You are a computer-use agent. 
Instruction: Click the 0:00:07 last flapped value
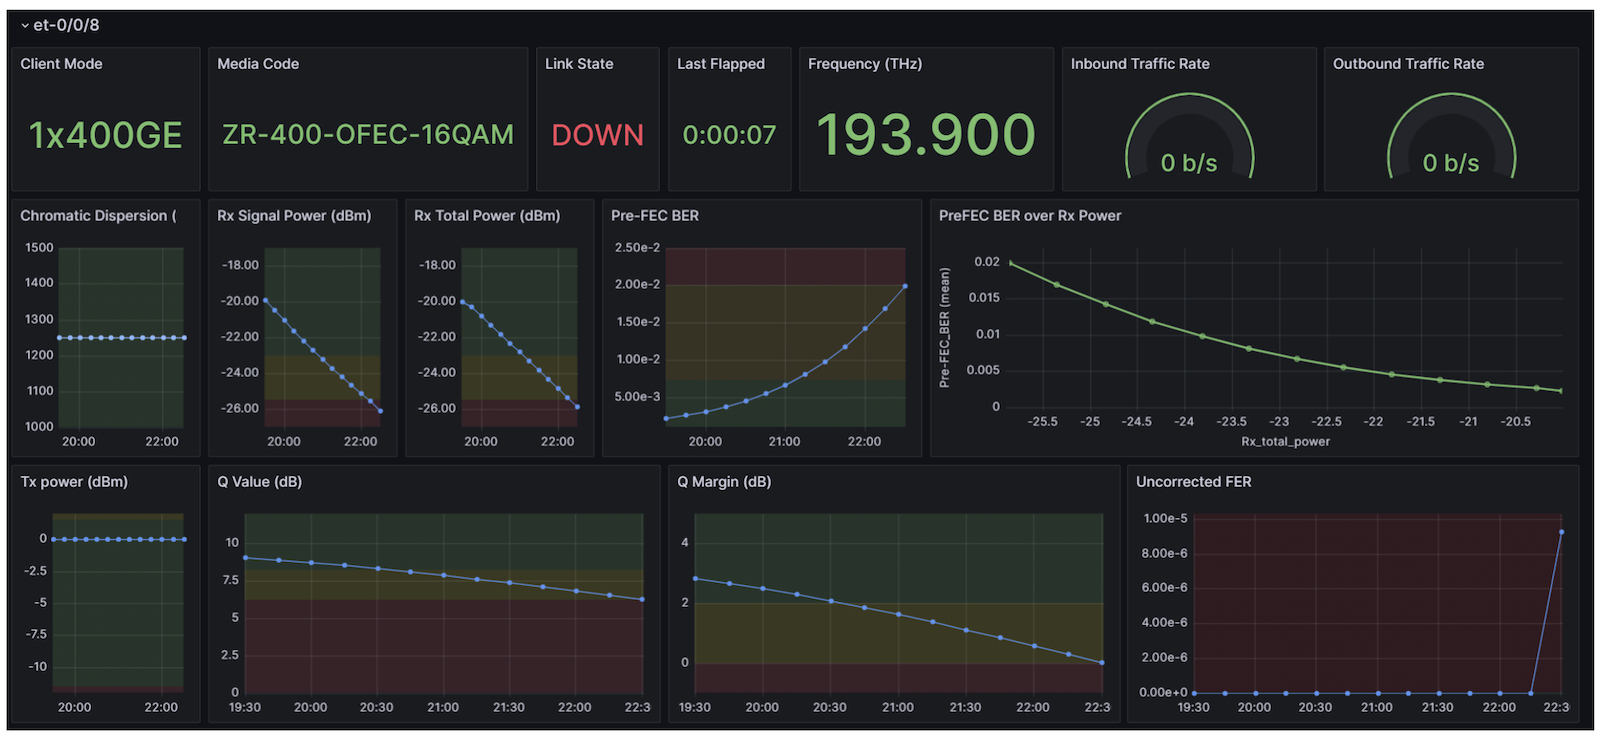[x=729, y=135]
